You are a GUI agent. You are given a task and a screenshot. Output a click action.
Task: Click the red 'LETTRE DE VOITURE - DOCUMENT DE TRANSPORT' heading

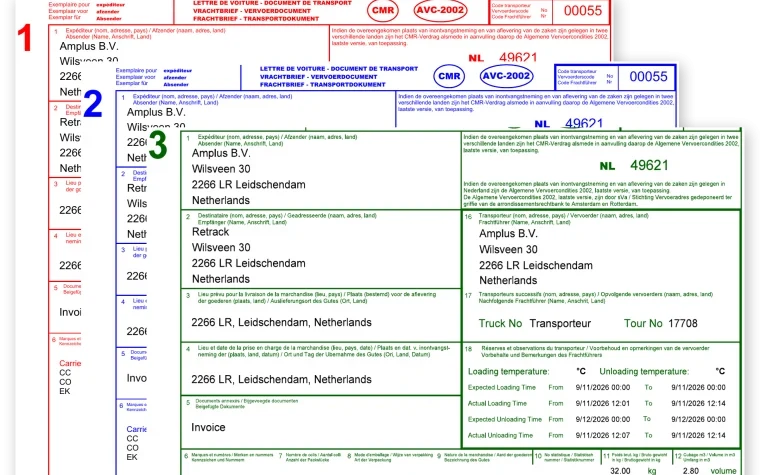[272, 3]
